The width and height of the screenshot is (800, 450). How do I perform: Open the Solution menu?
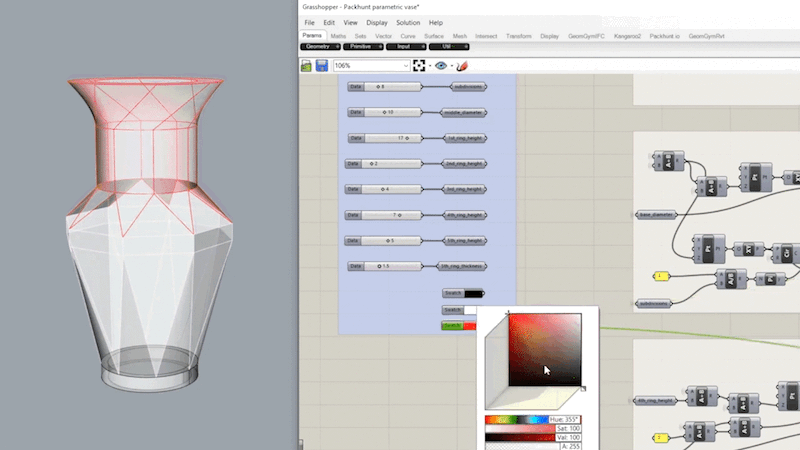408,22
